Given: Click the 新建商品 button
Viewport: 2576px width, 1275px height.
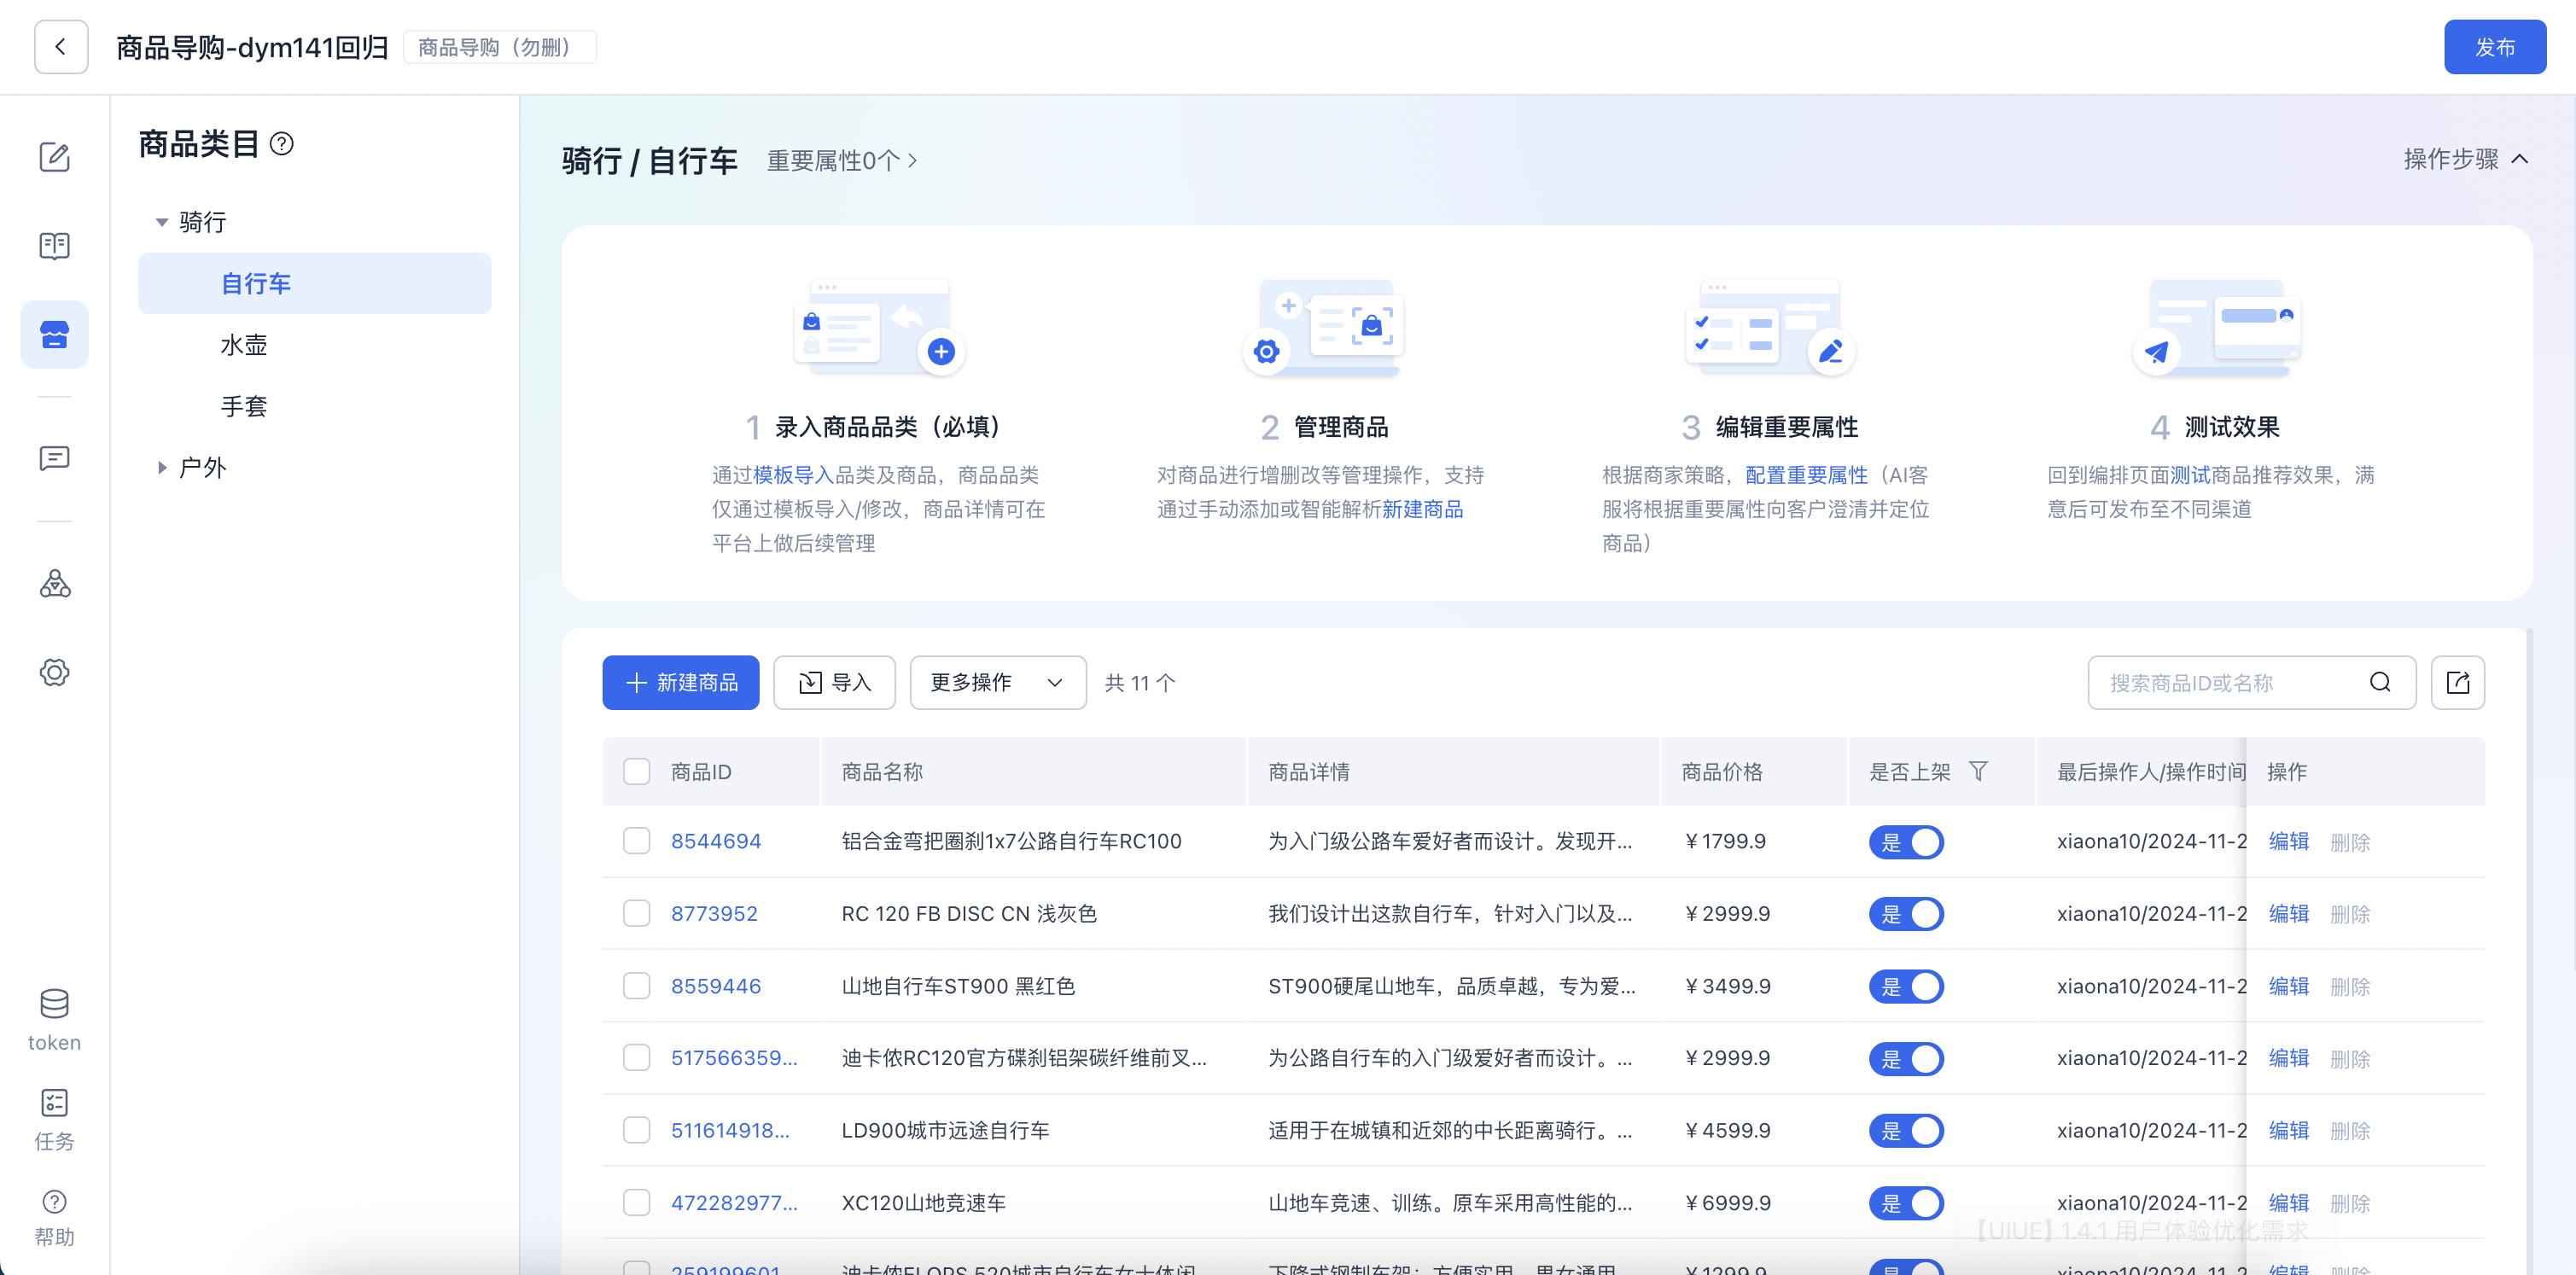Looking at the screenshot, I should point(680,683).
